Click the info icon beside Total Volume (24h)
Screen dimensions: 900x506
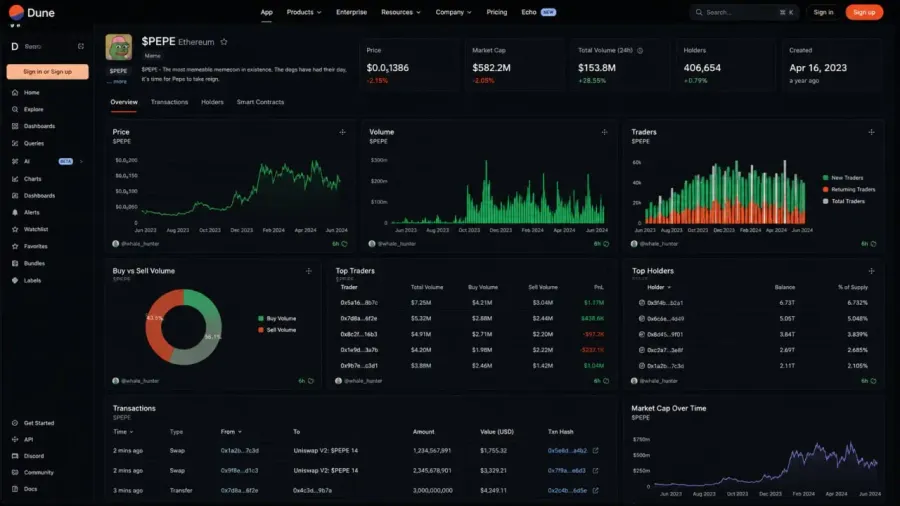640,50
